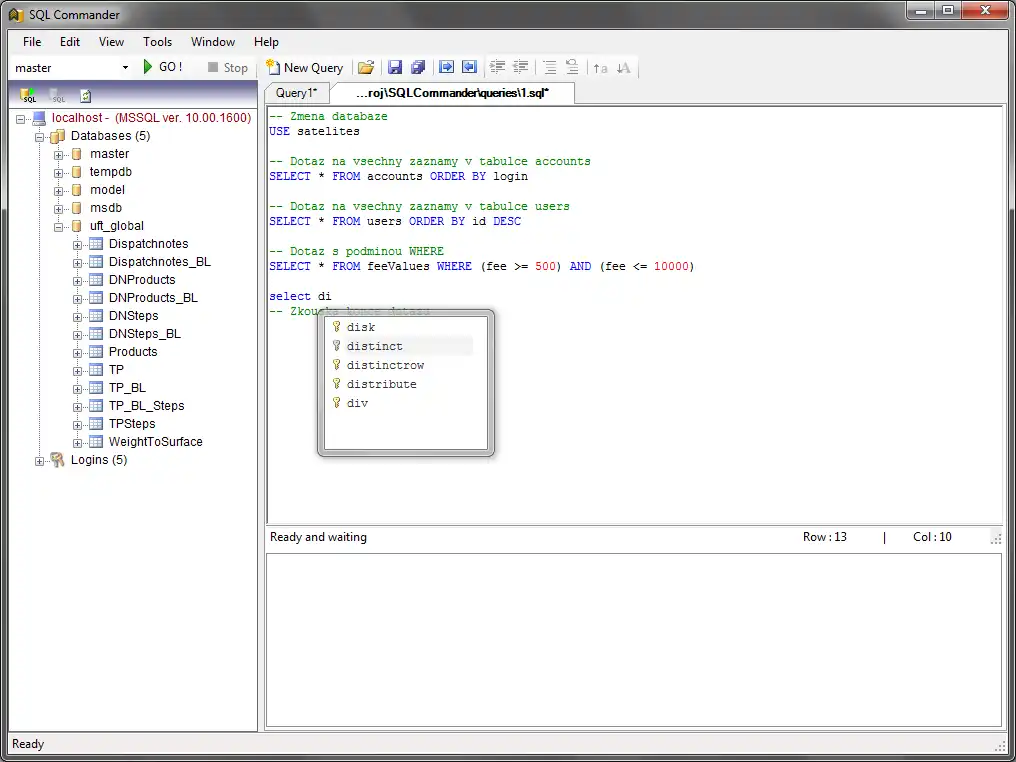Open the Tools menu
The height and width of the screenshot is (762, 1016).
tap(157, 42)
